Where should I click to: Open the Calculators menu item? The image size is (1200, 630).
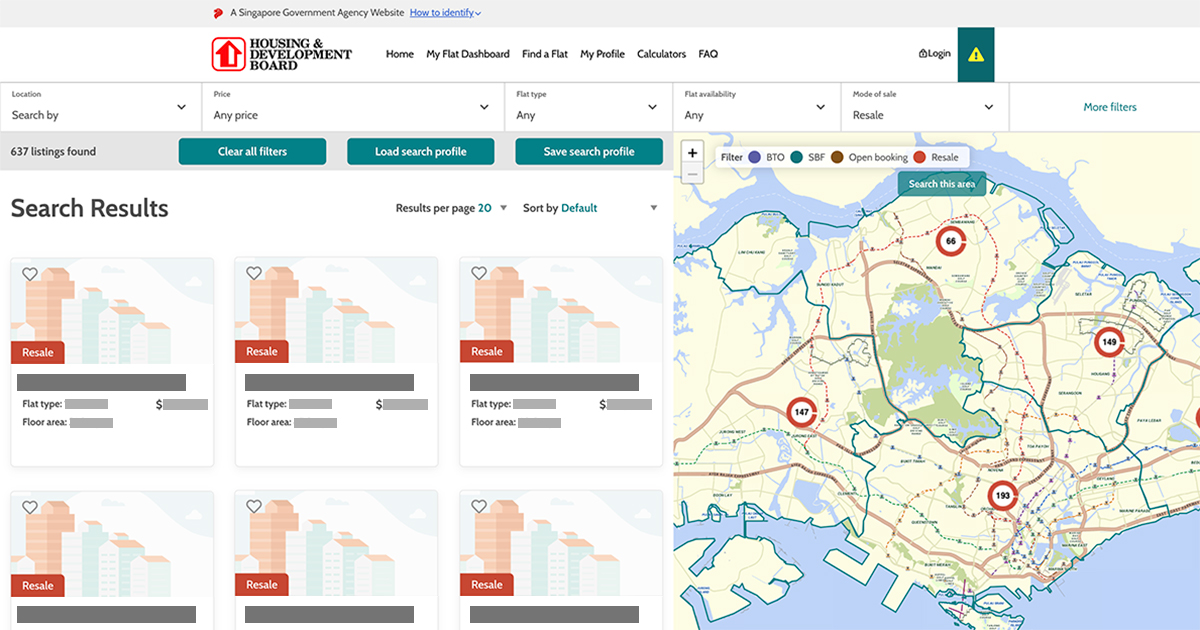[661, 54]
